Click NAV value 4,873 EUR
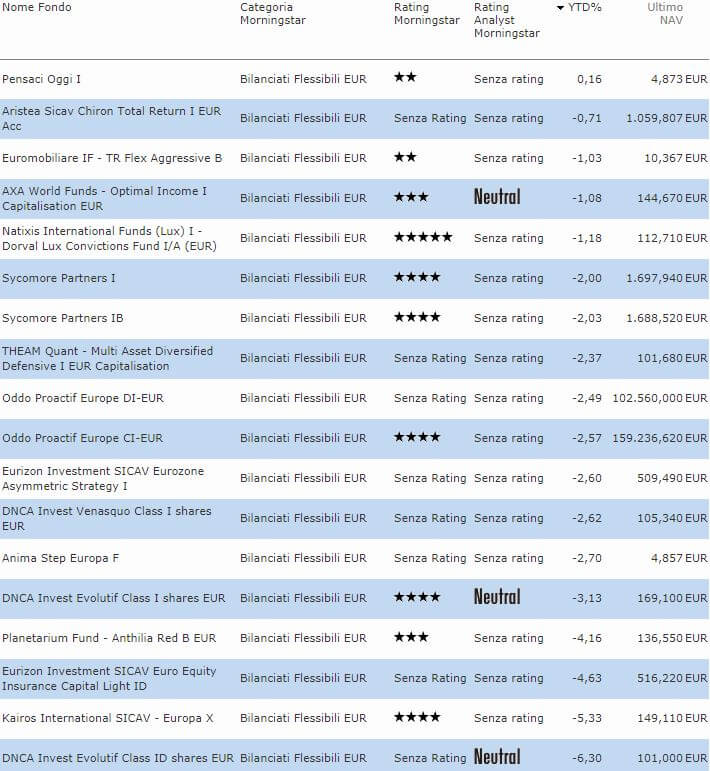Viewport: 710px width, 771px height. [679, 79]
